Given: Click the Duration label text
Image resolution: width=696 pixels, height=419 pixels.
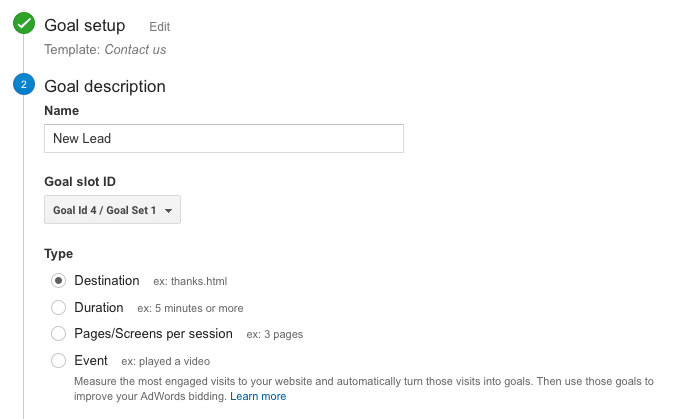Looking at the screenshot, I should tap(99, 308).
